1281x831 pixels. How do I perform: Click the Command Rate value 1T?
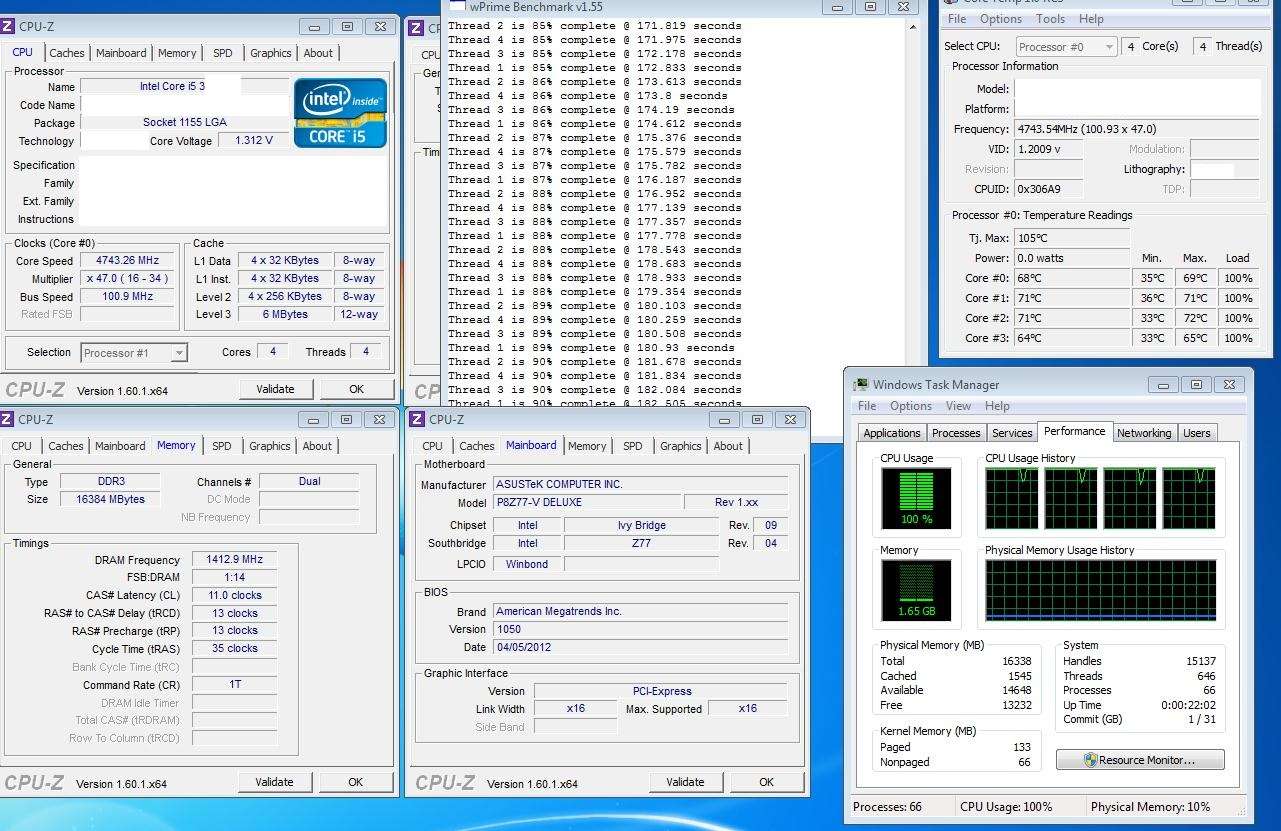click(x=235, y=685)
